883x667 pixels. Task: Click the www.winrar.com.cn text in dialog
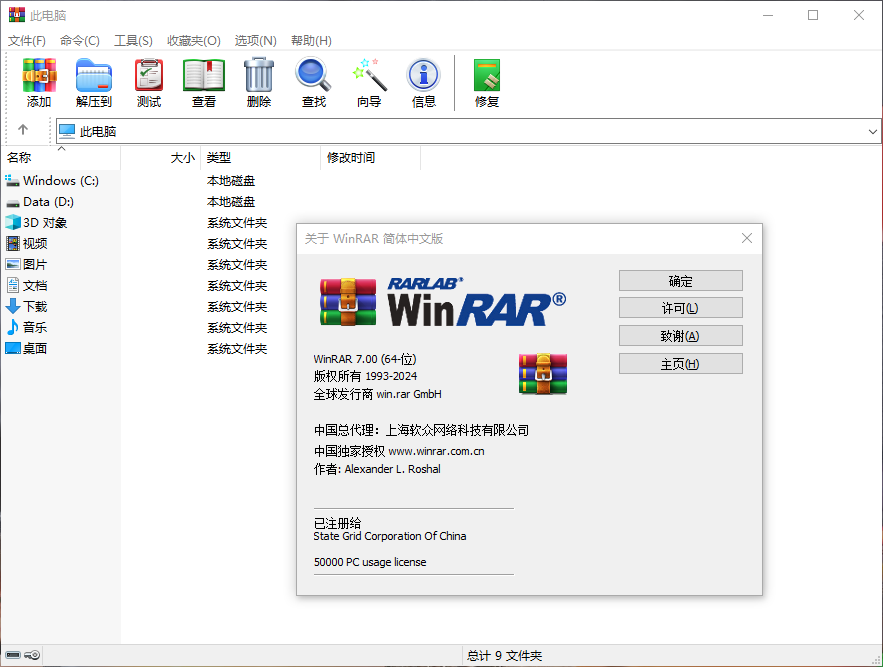pyautogui.click(x=436, y=451)
